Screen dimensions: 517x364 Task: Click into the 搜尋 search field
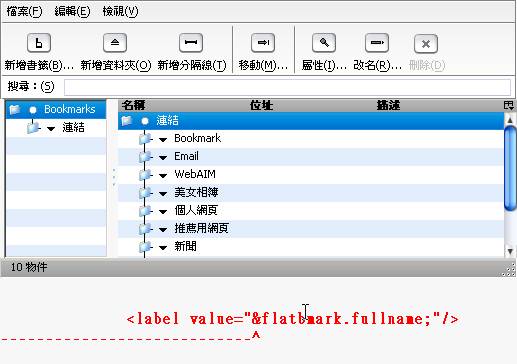(x=287, y=87)
